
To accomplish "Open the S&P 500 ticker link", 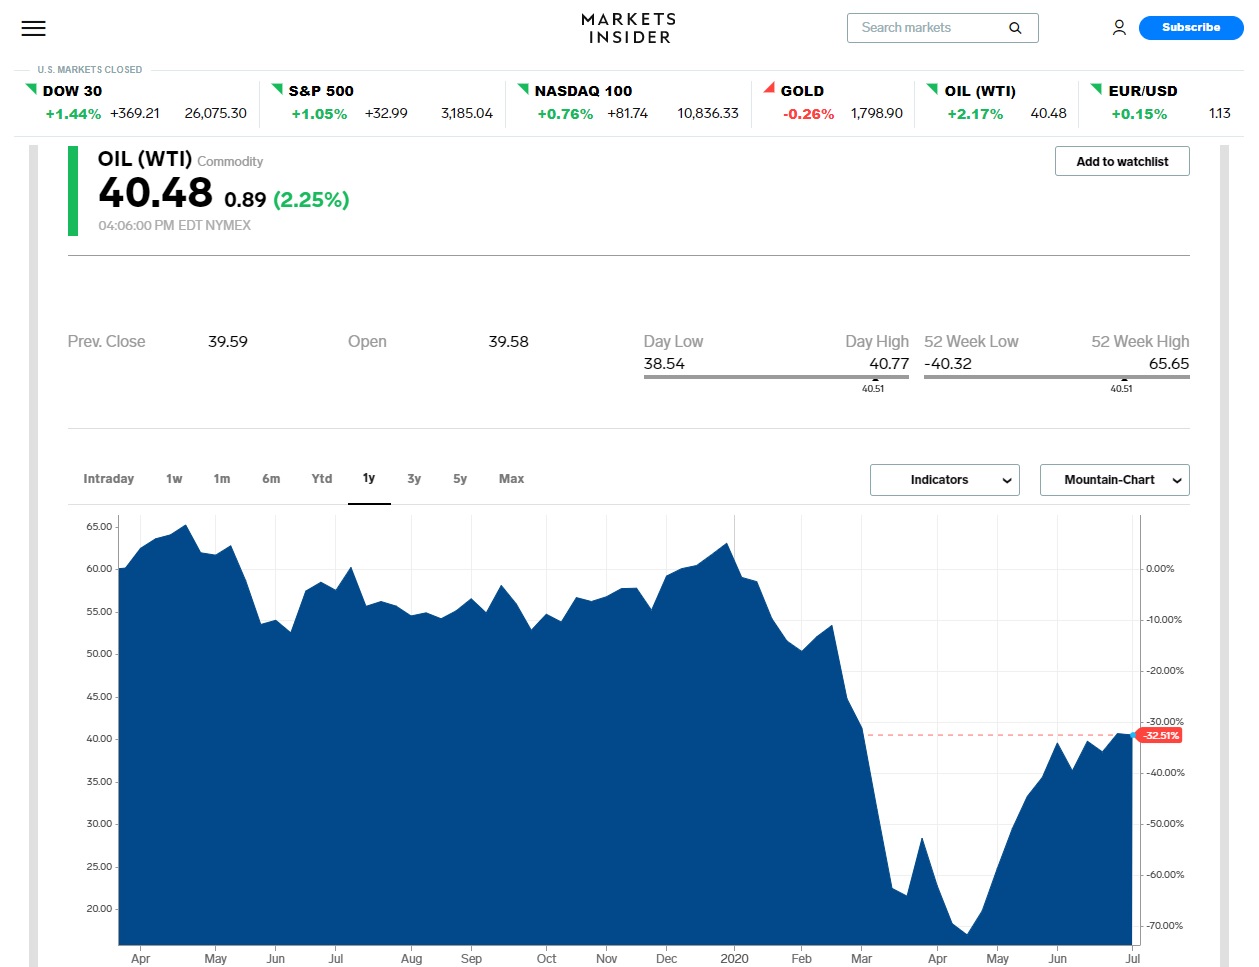I will [321, 91].
